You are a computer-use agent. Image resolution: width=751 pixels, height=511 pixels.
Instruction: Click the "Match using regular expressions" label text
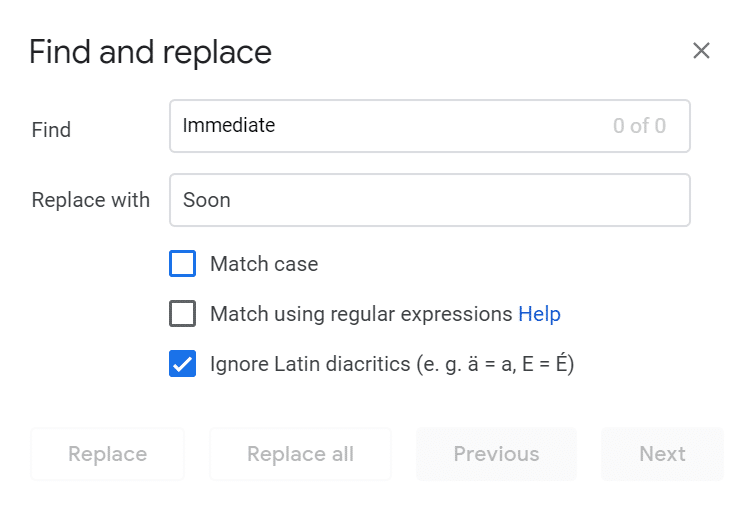click(x=361, y=314)
